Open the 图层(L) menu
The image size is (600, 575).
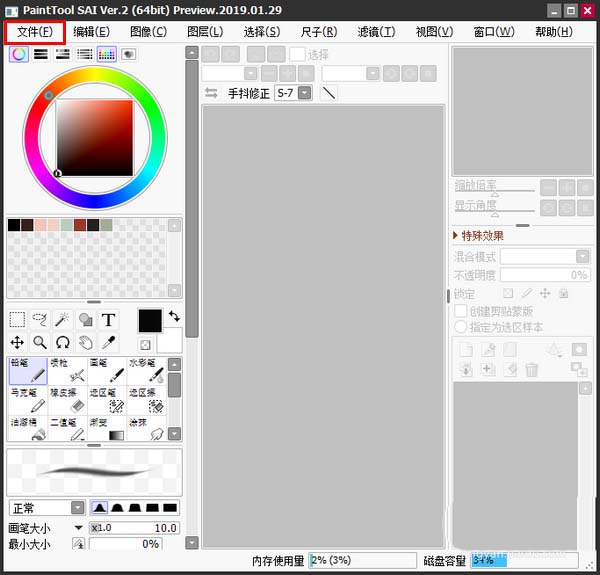click(x=205, y=32)
